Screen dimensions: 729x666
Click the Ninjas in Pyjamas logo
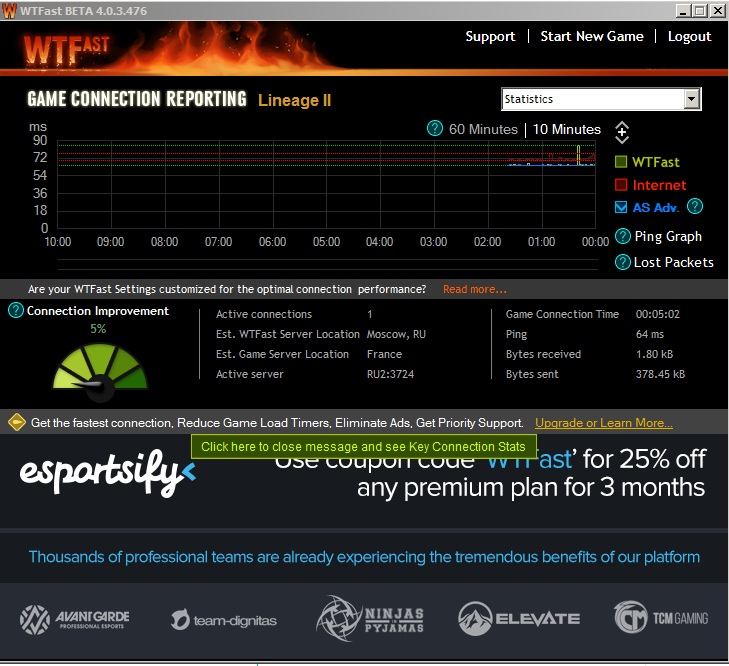tap(370, 619)
